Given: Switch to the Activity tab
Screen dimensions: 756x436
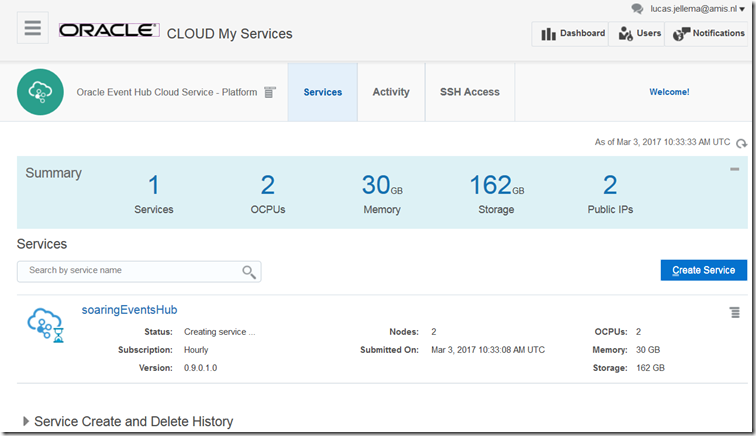Looking at the screenshot, I should (391, 92).
